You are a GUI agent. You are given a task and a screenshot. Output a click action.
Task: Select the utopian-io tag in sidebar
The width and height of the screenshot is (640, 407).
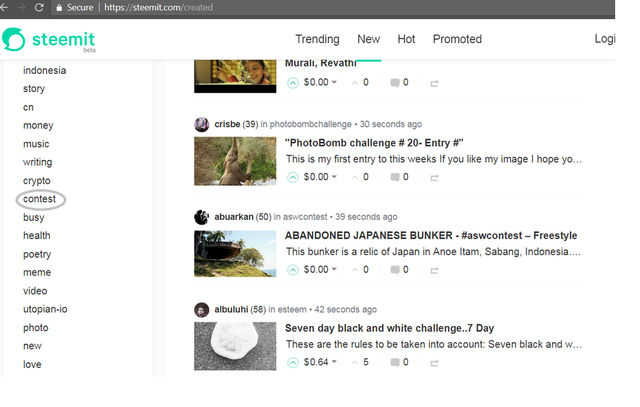tap(45, 309)
